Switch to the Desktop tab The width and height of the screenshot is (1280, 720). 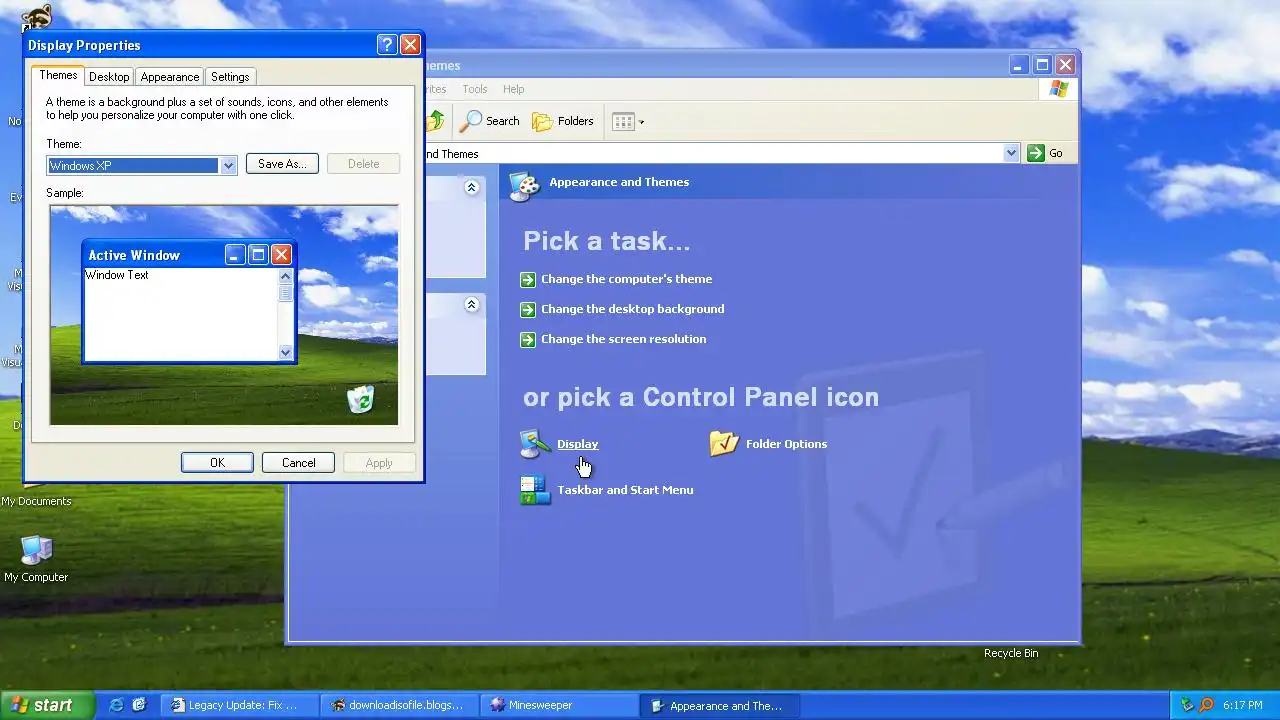click(109, 77)
